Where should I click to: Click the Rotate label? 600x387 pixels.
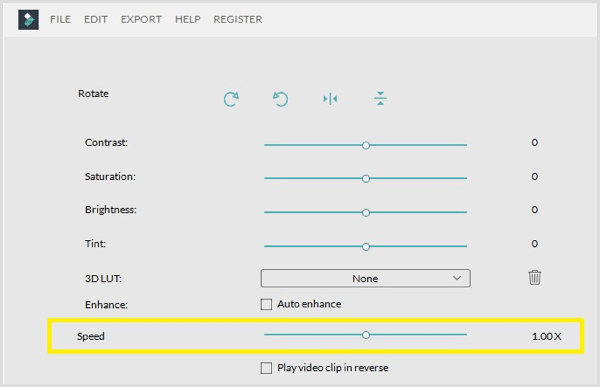pos(93,94)
